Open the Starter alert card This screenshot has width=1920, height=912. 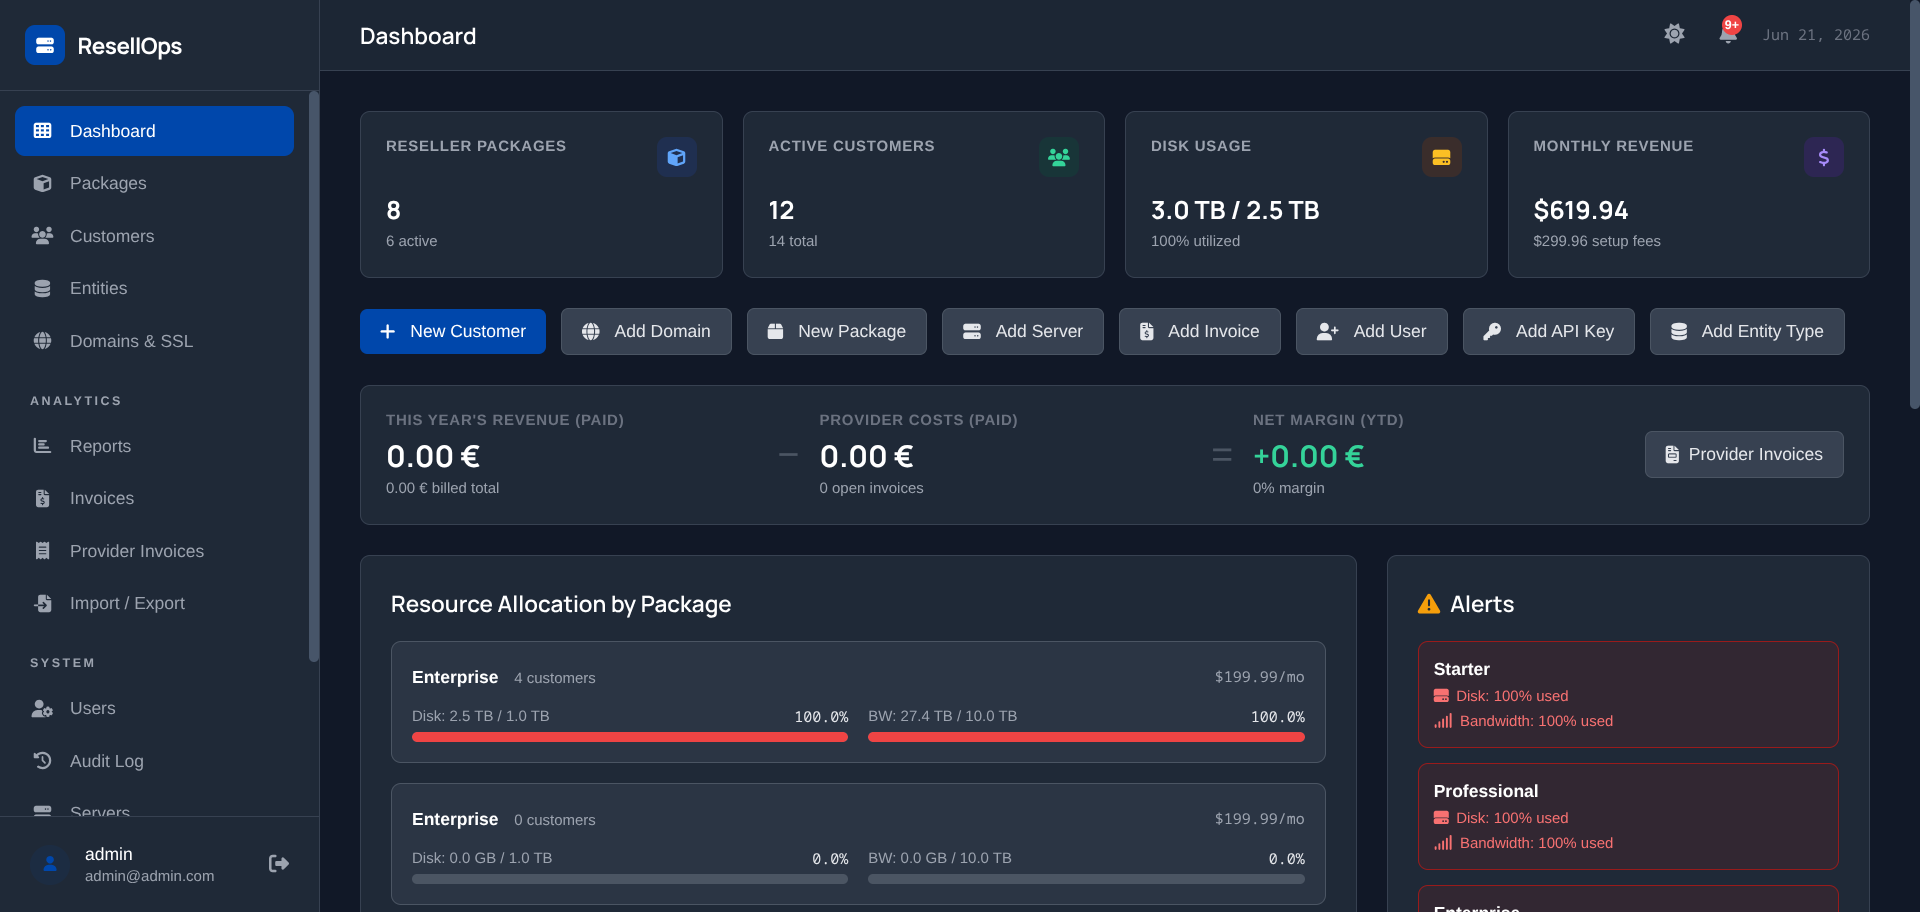coord(1628,694)
